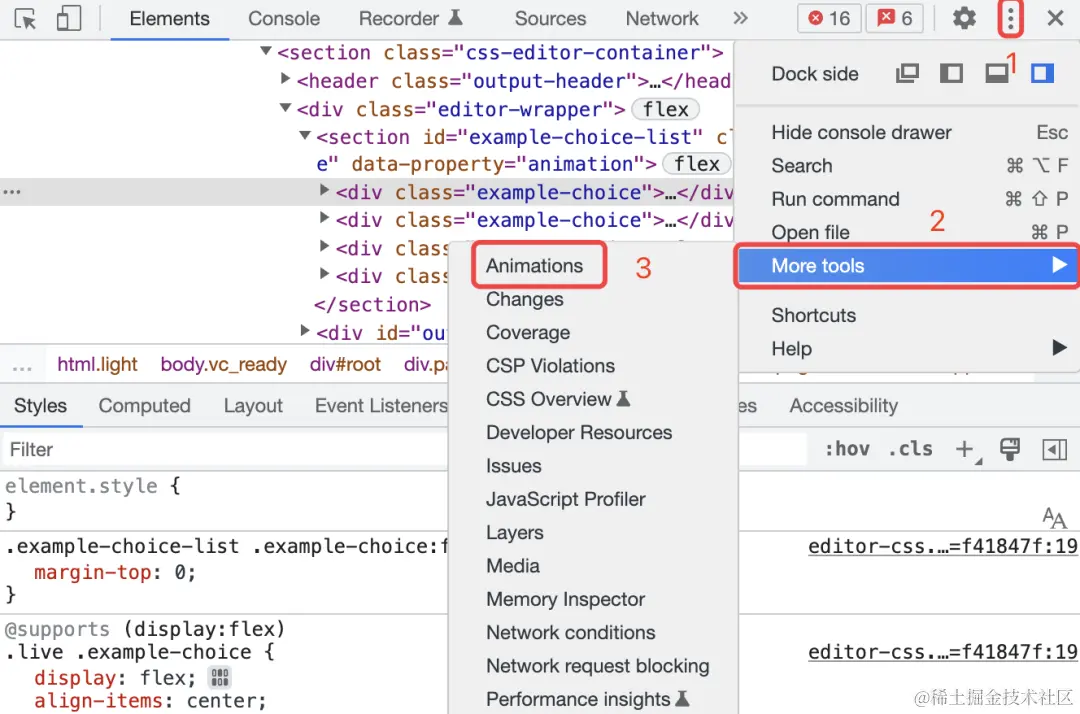This screenshot has height=714, width=1080.
Task: Open the Layout pane tab
Action: 253,406
